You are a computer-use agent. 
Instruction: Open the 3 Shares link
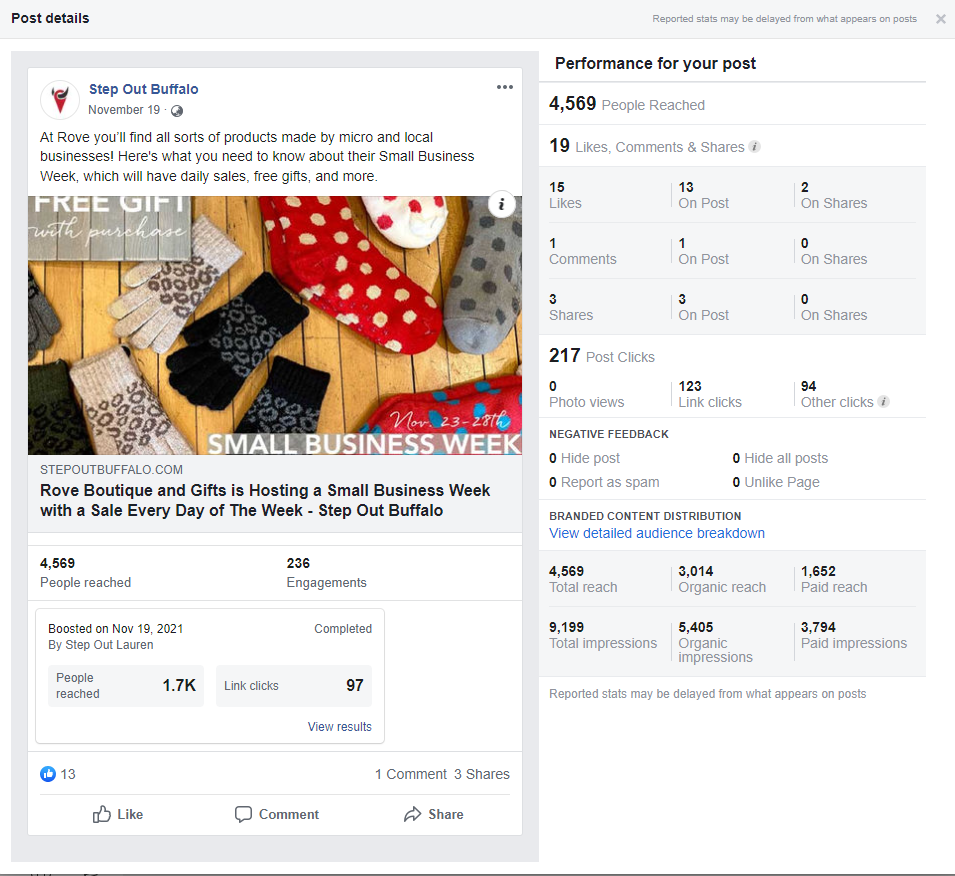tap(482, 774)
